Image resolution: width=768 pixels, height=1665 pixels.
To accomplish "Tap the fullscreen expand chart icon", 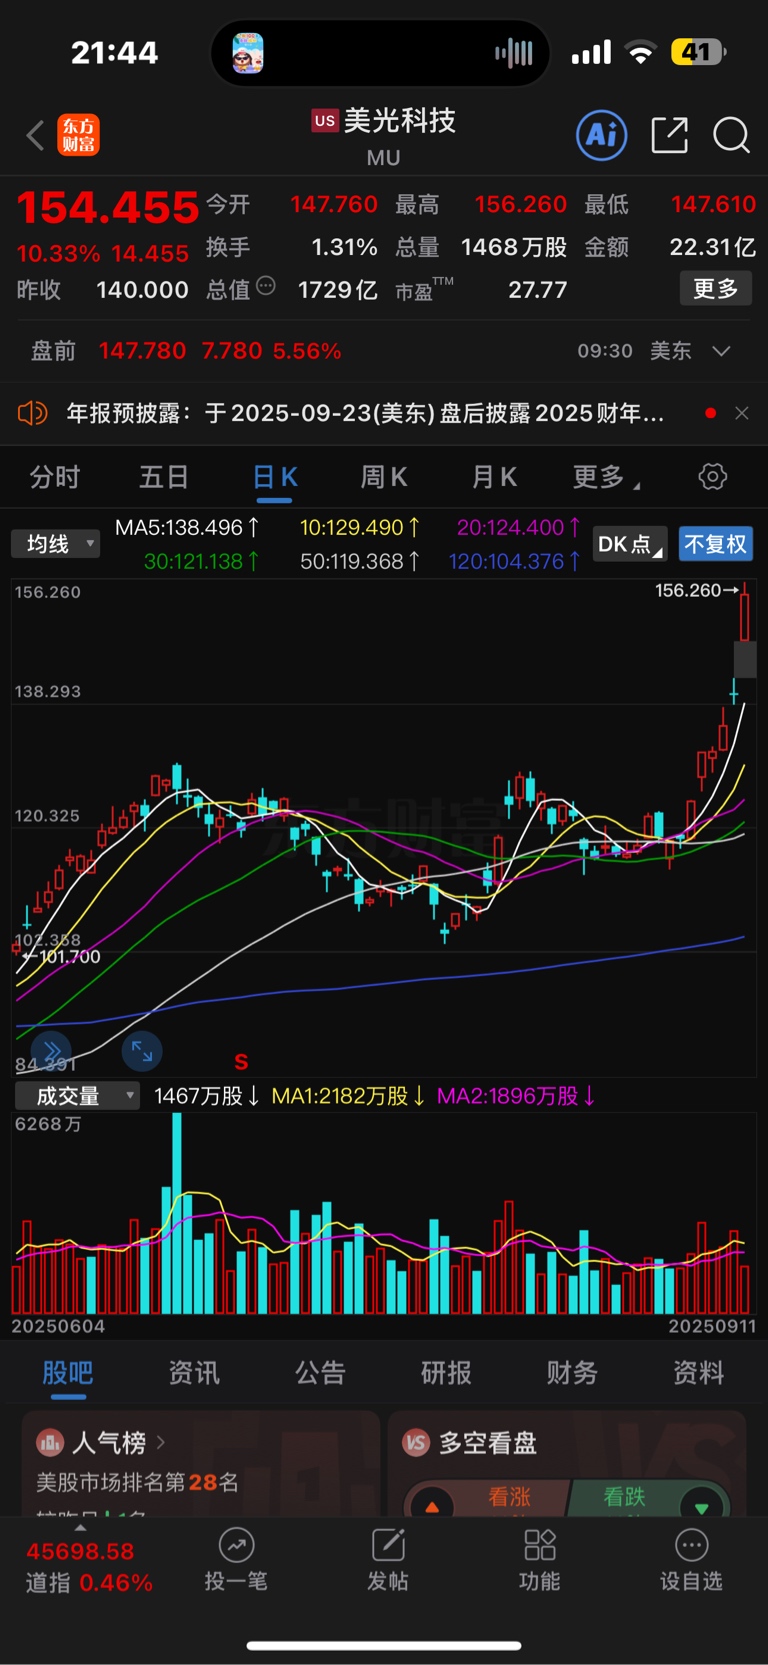I will click(142, 1050).
